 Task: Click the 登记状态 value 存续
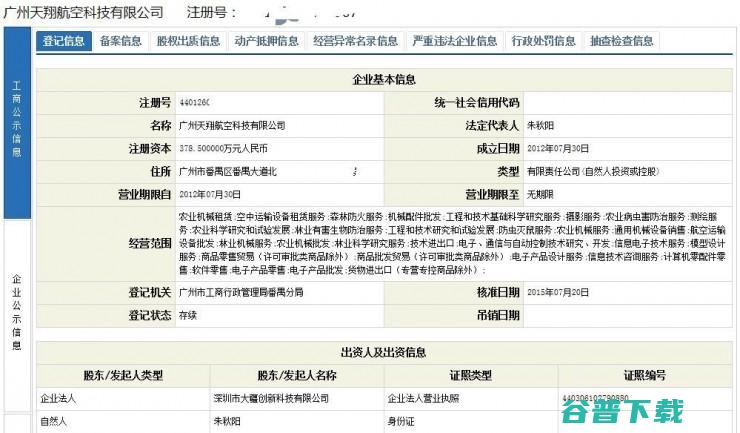[188, 315]
